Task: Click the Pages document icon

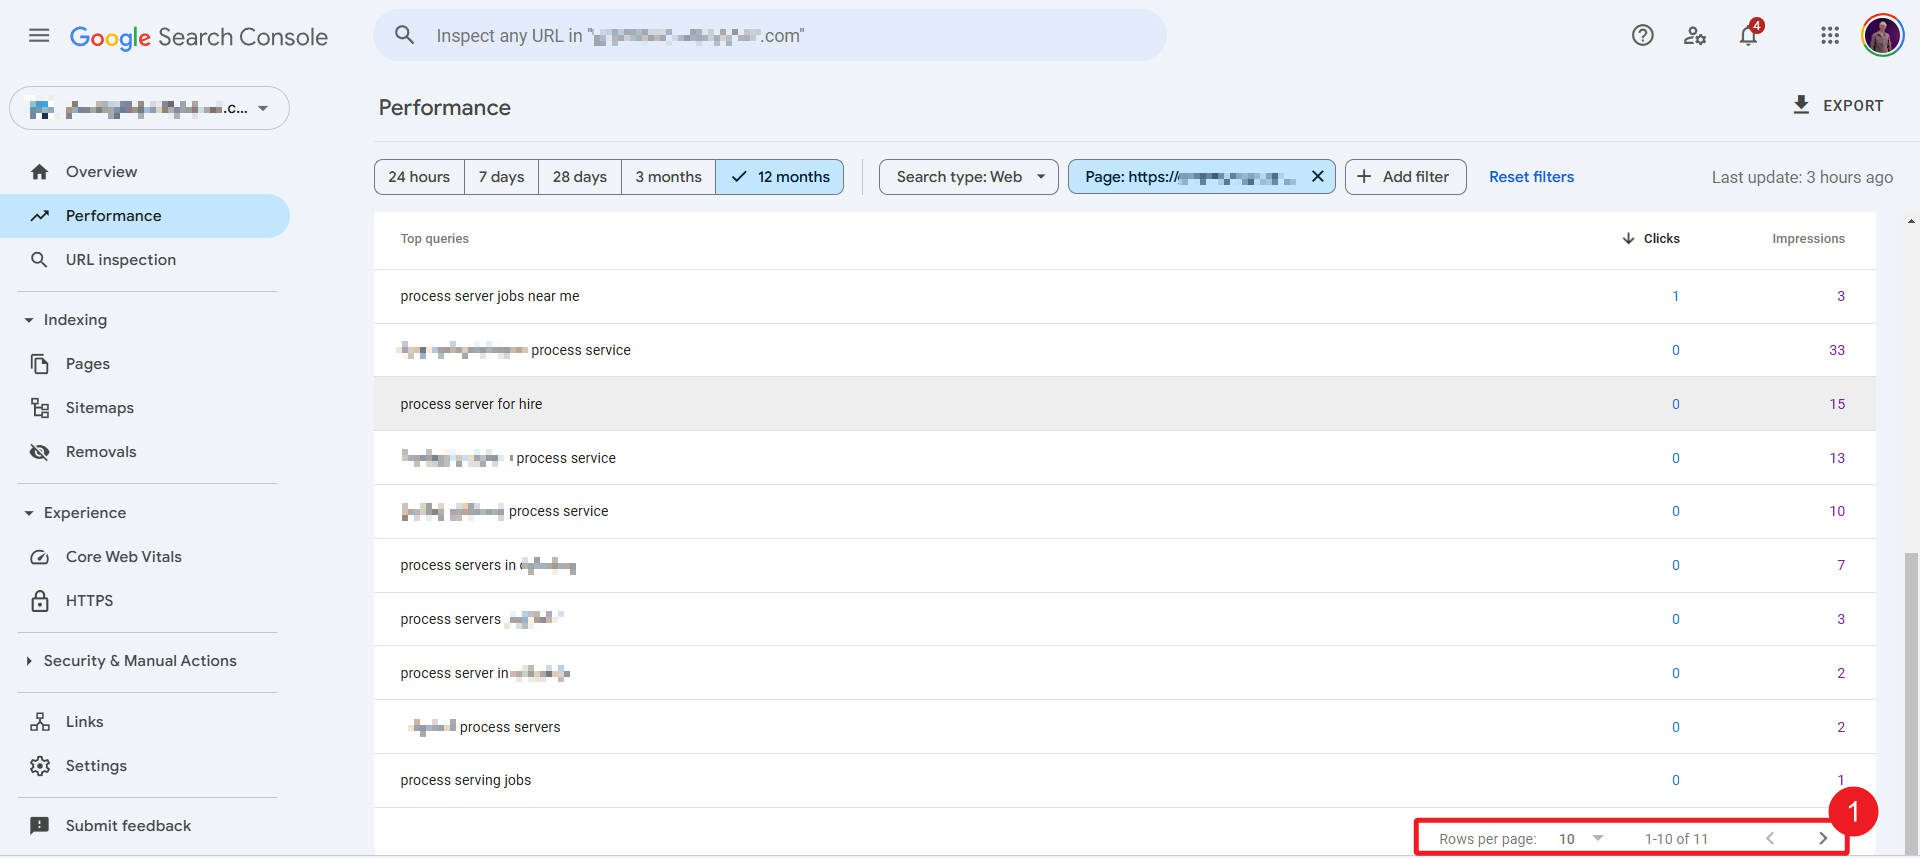Action: coord(39,364)
